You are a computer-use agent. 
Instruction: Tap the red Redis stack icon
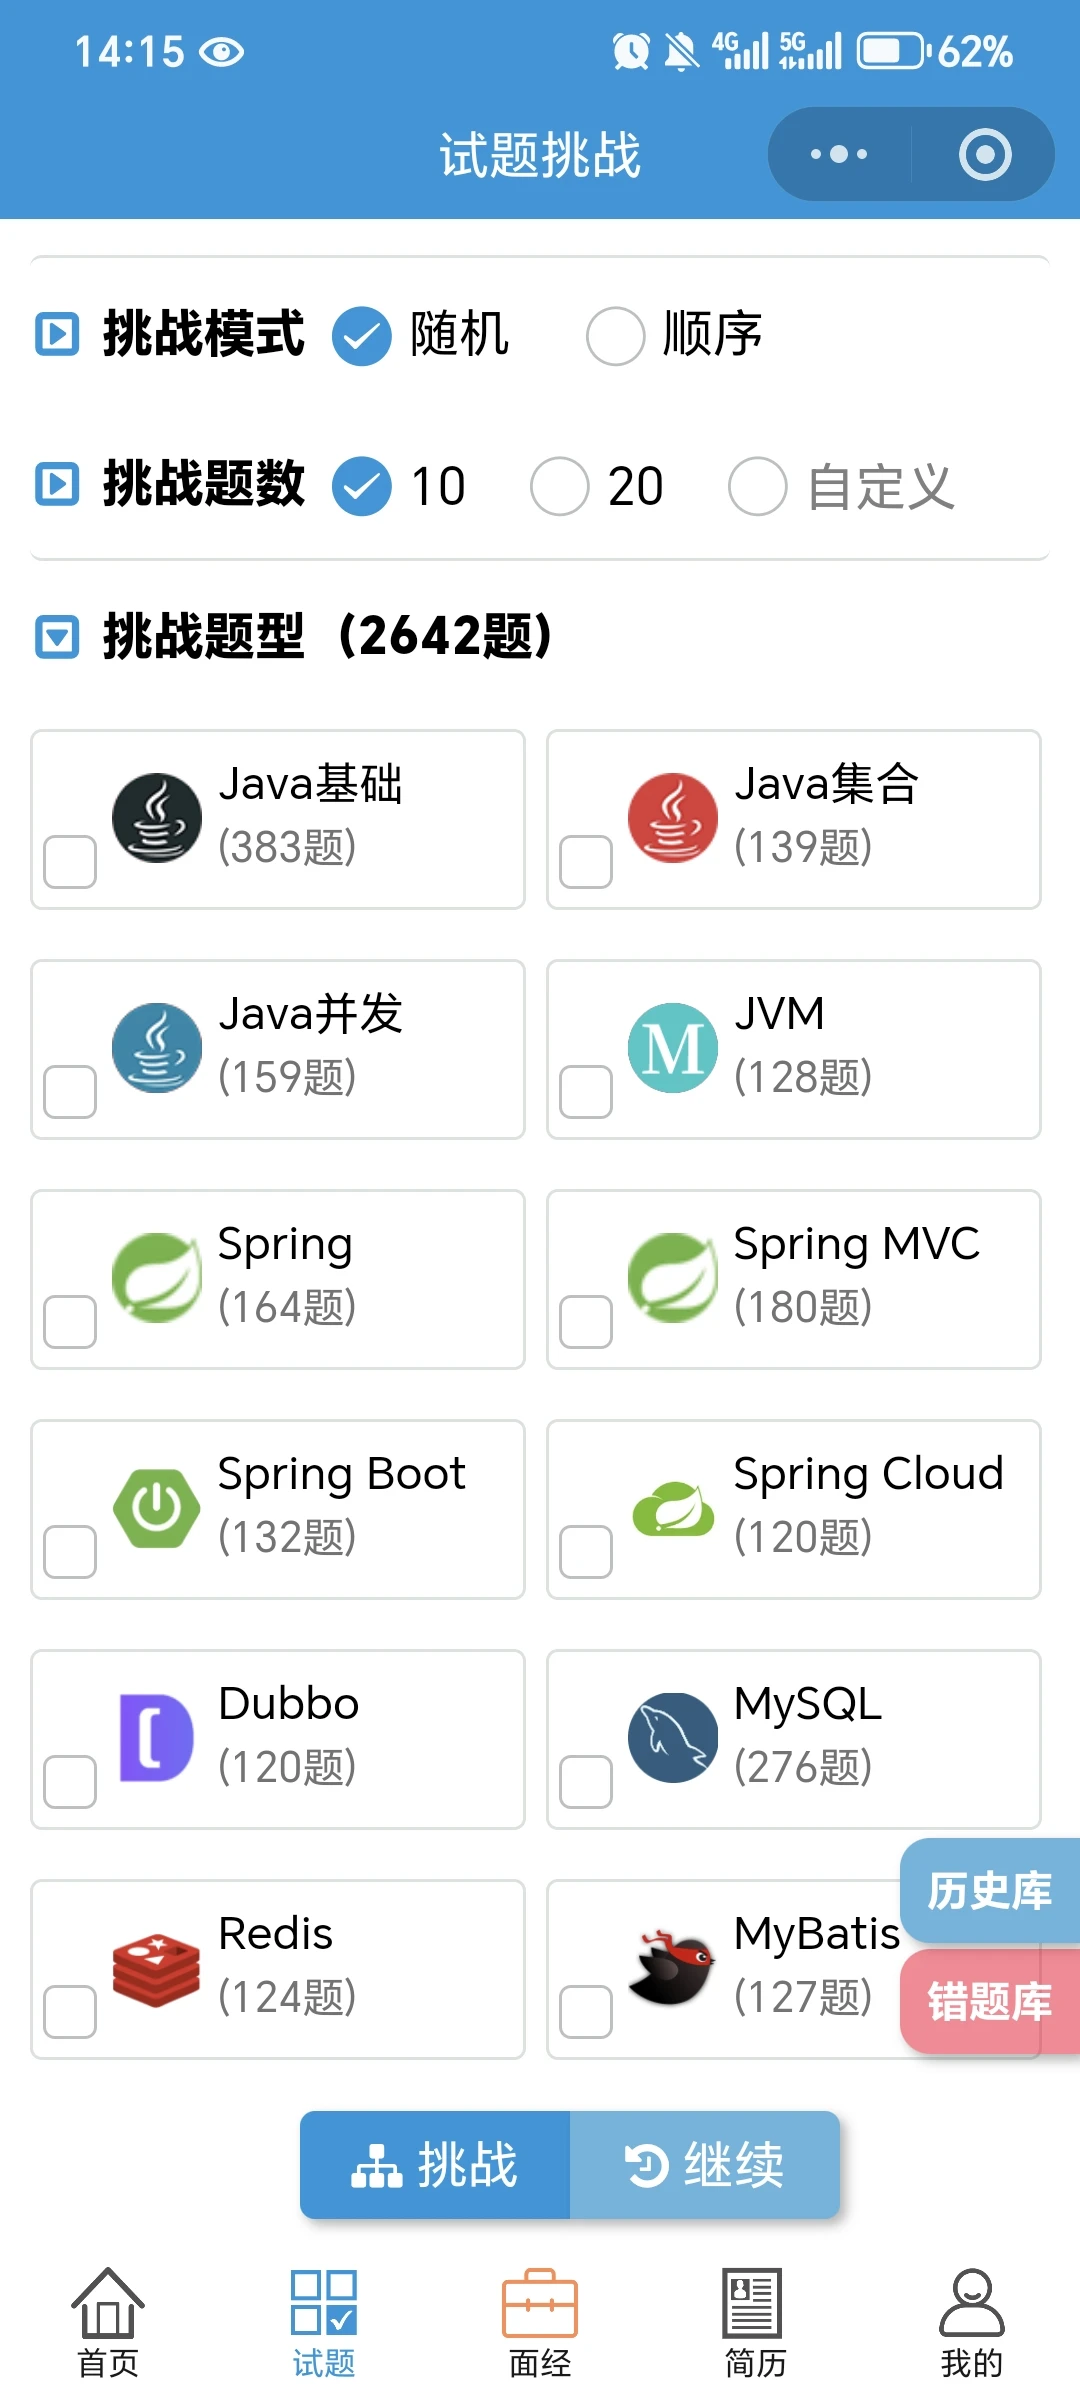click(x=157, y=1968)
